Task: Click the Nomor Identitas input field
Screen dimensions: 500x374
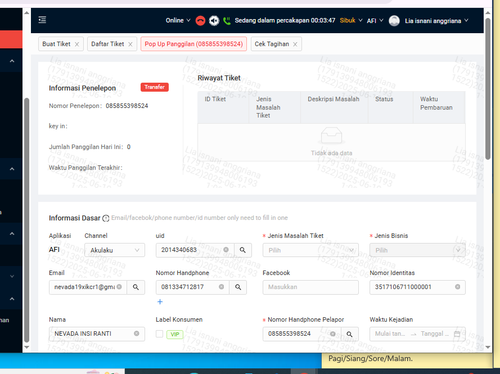Action: (x=417, y=287)
